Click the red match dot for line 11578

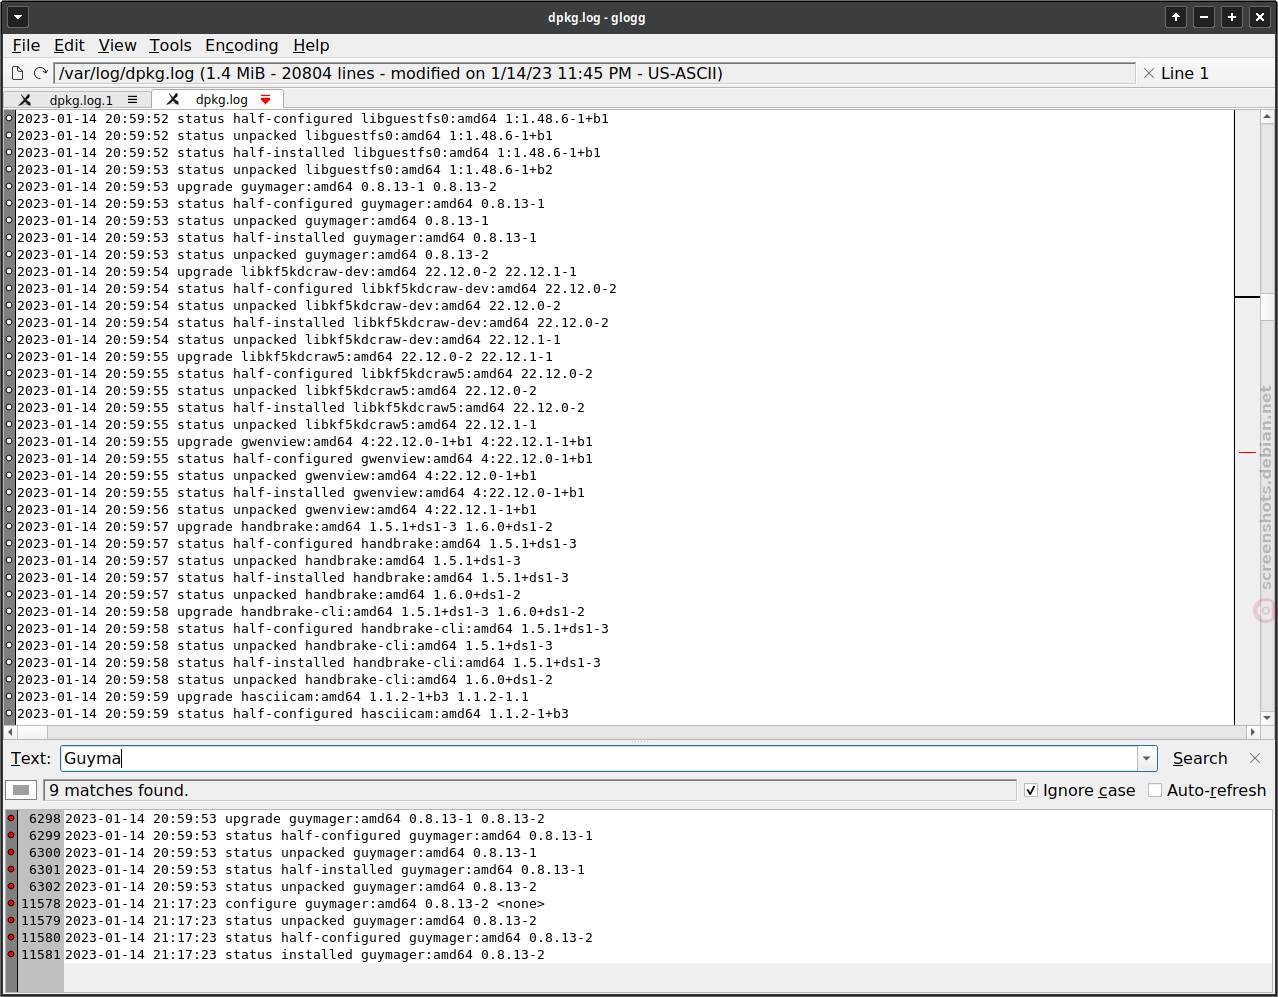[x=11, y=903]
